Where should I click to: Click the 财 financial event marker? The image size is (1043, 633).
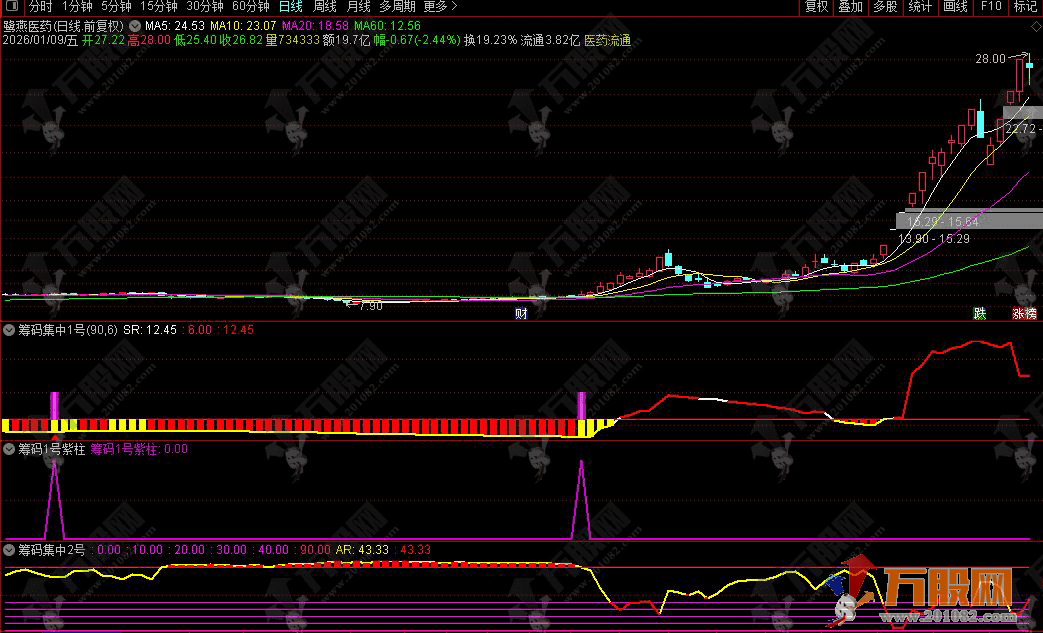pyautogui.click(x=521, y=313)
